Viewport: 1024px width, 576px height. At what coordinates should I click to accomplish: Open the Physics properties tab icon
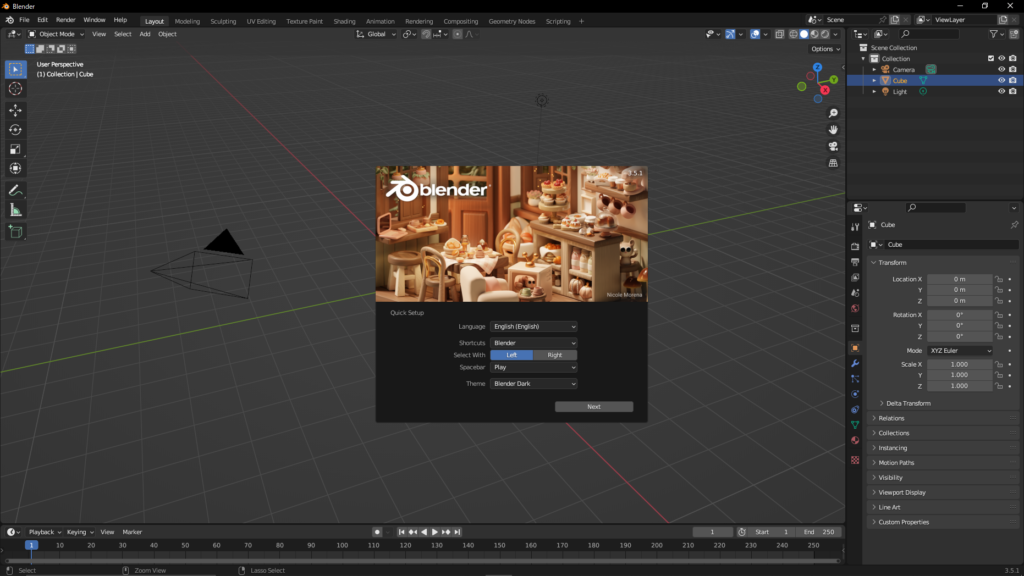point(855,394)
